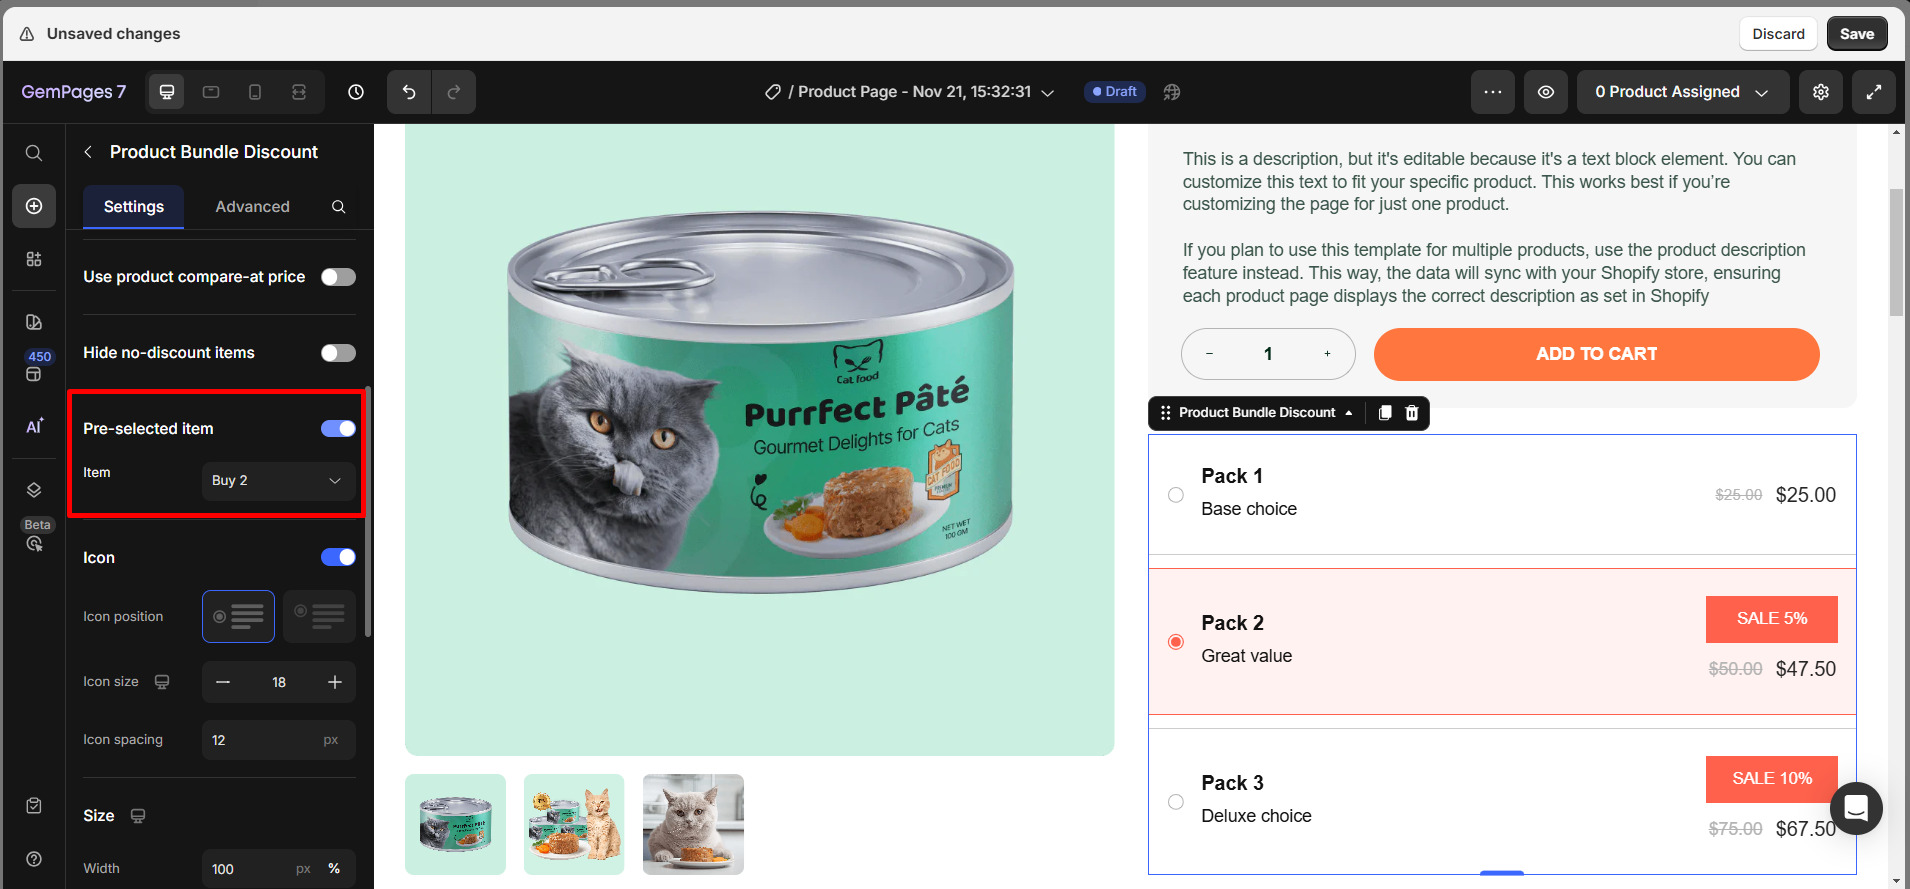Switch to mobile preview mode

(x=254, y=91)
